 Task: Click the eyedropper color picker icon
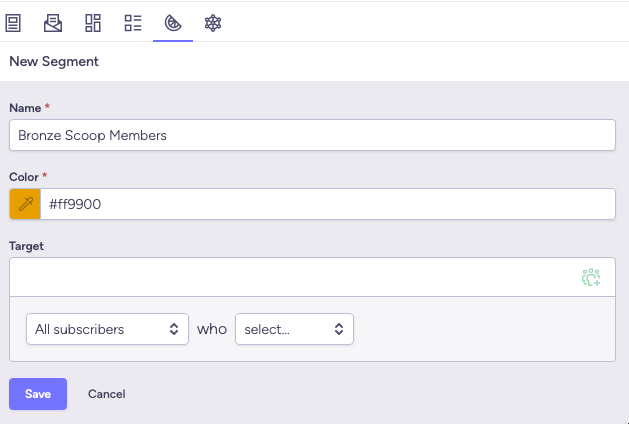coord(24,204)
